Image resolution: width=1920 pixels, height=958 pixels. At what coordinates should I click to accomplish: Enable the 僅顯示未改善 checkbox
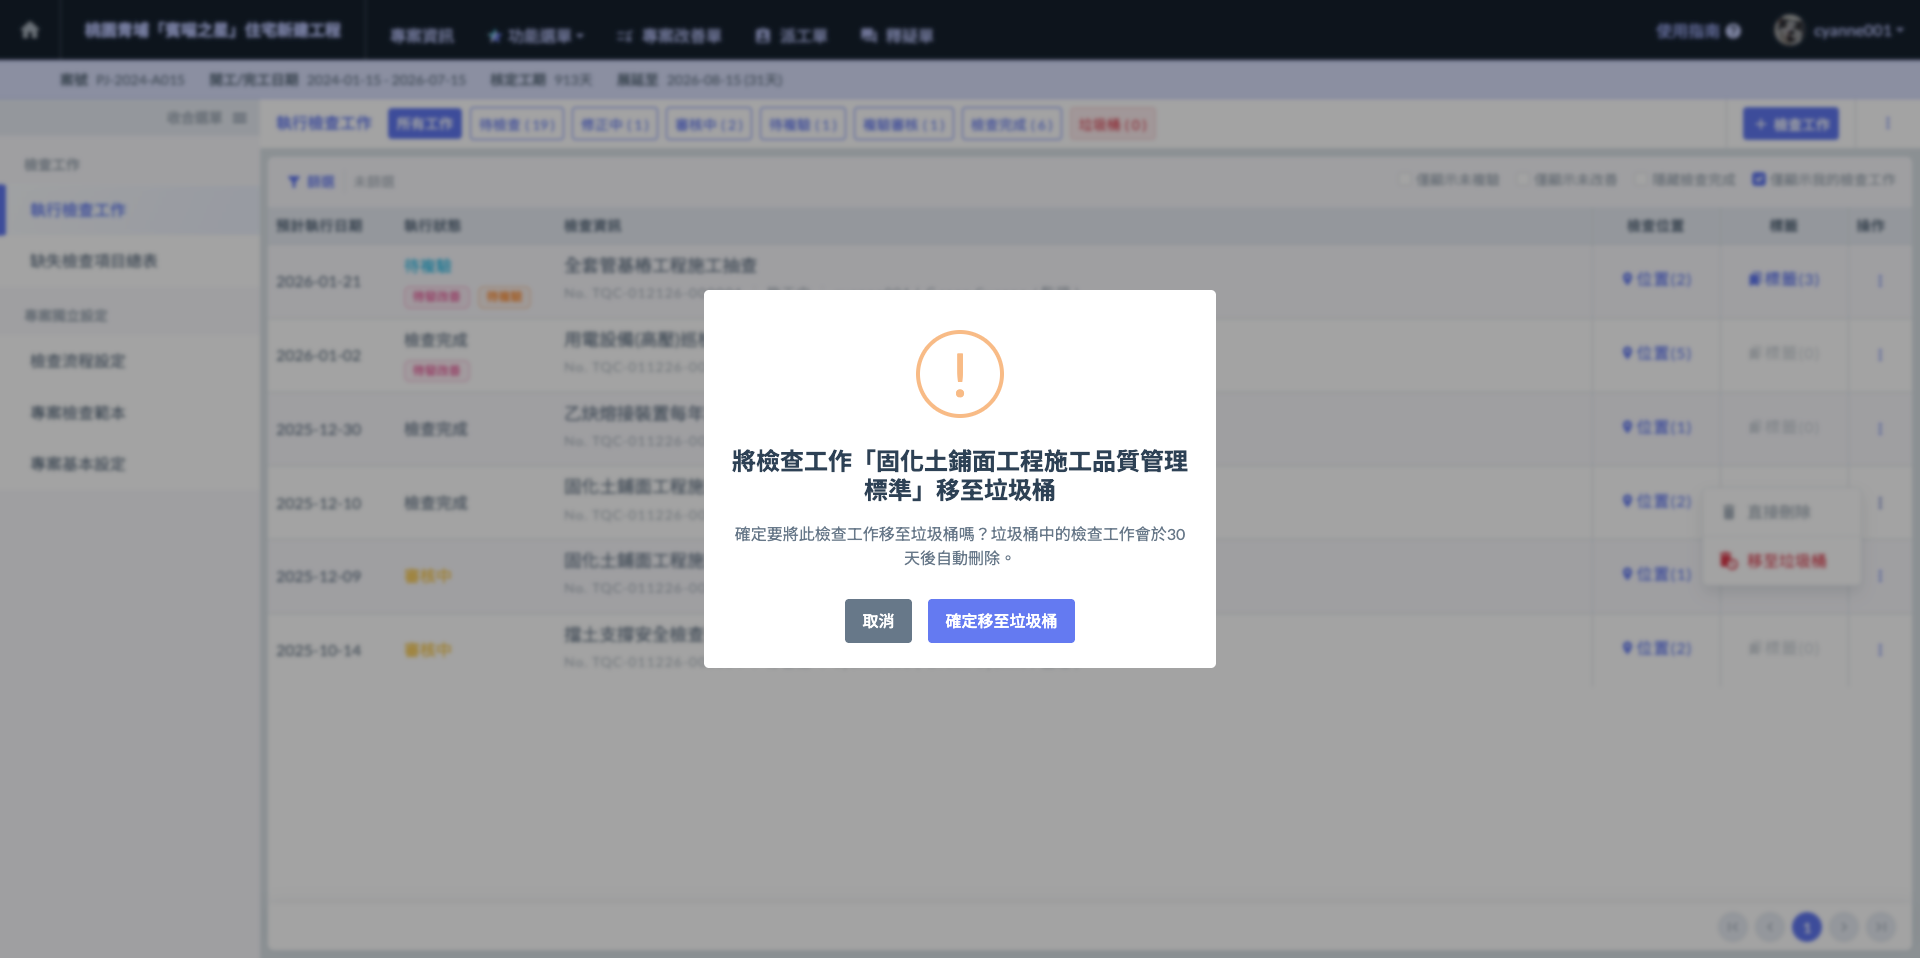tap(1523, 179)
